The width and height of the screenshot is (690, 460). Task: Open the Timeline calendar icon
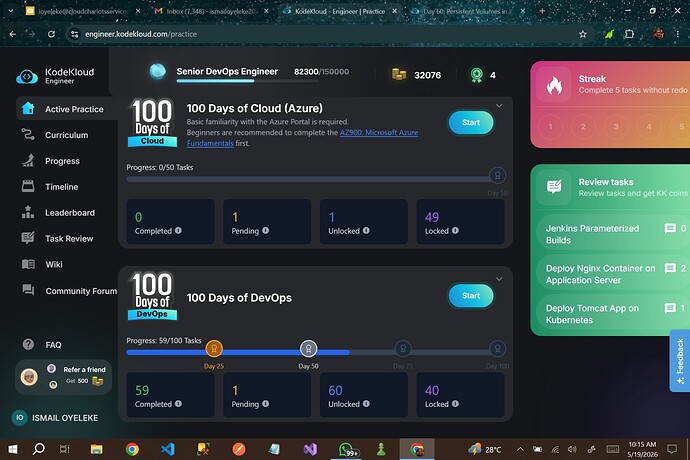point(28,186)
